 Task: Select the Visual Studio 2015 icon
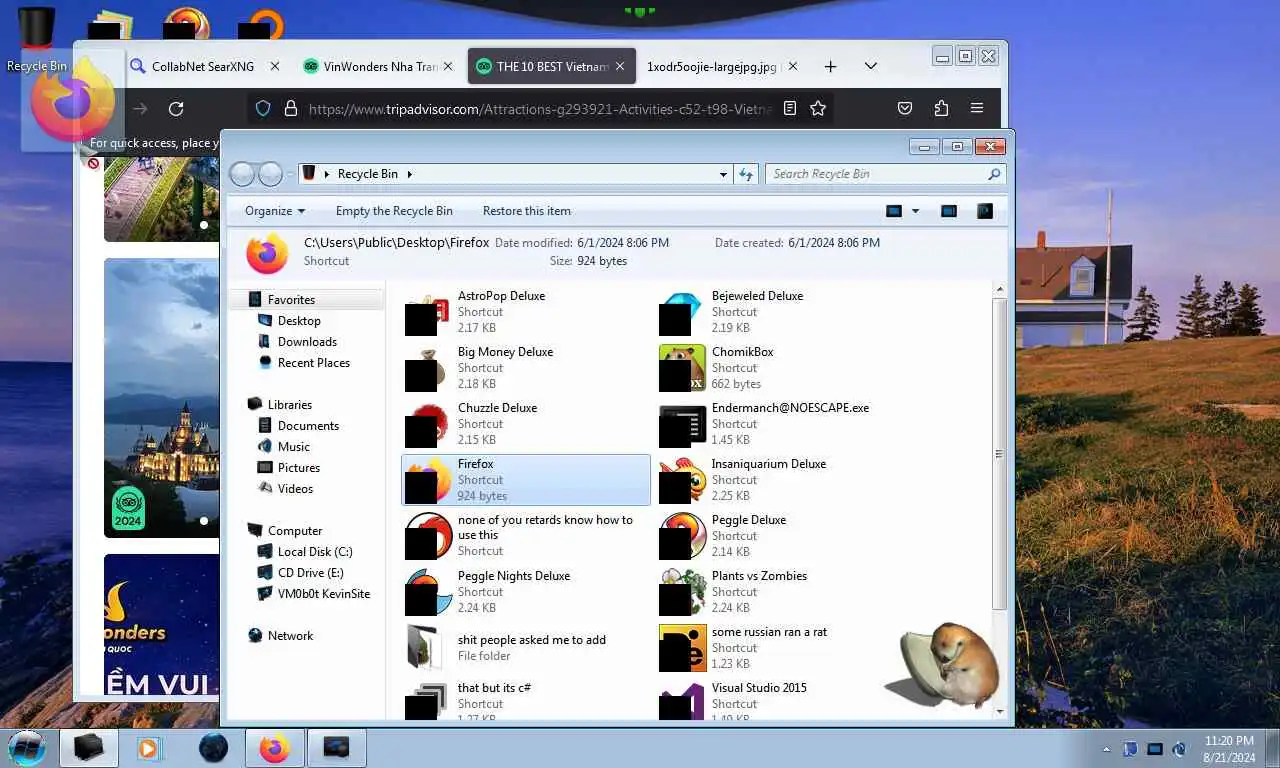click(682, 701)
